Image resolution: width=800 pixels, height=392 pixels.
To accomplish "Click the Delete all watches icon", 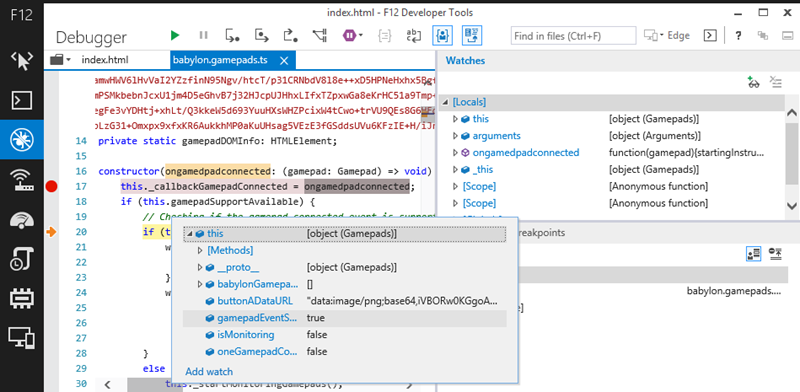I will click(x=776, y=83).
